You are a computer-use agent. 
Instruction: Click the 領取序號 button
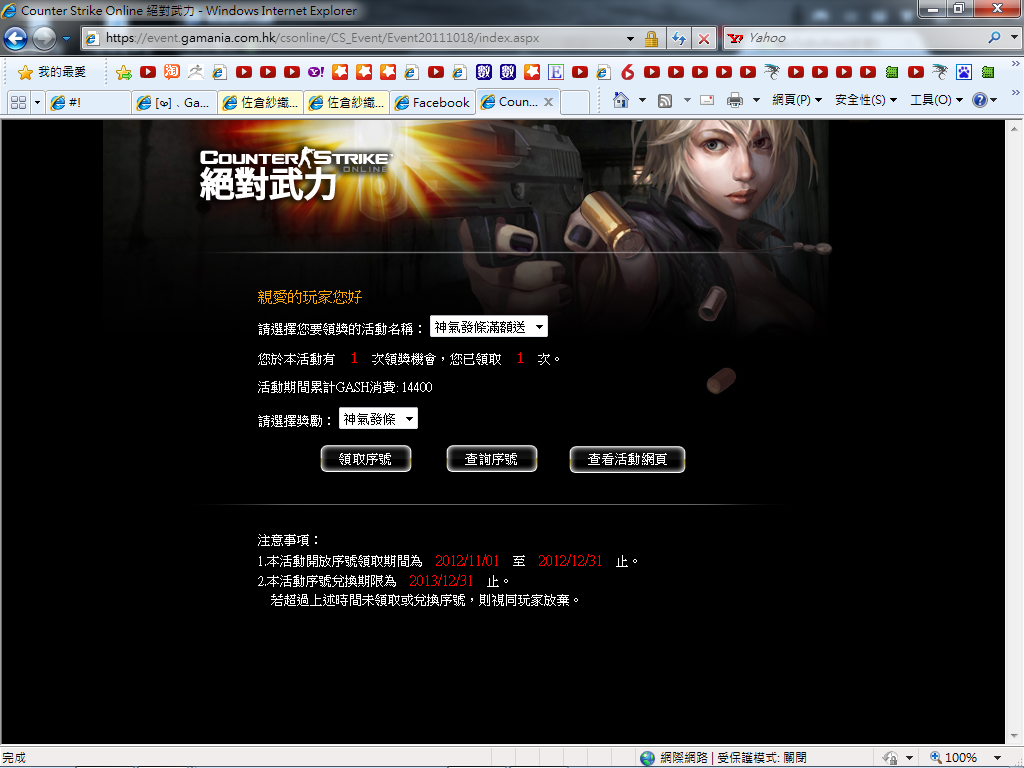(x=366, y=459)
